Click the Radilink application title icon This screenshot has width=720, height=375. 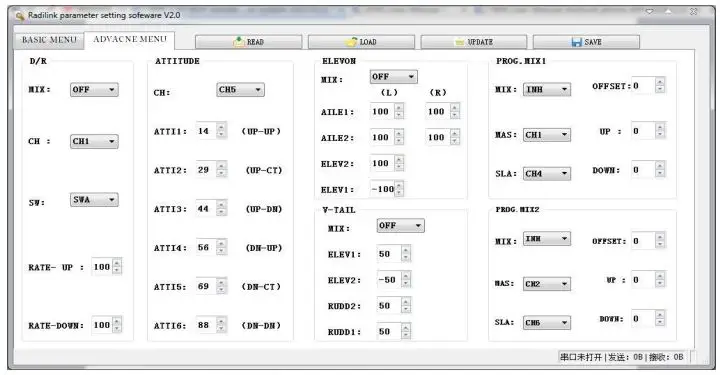click(20, 16)
